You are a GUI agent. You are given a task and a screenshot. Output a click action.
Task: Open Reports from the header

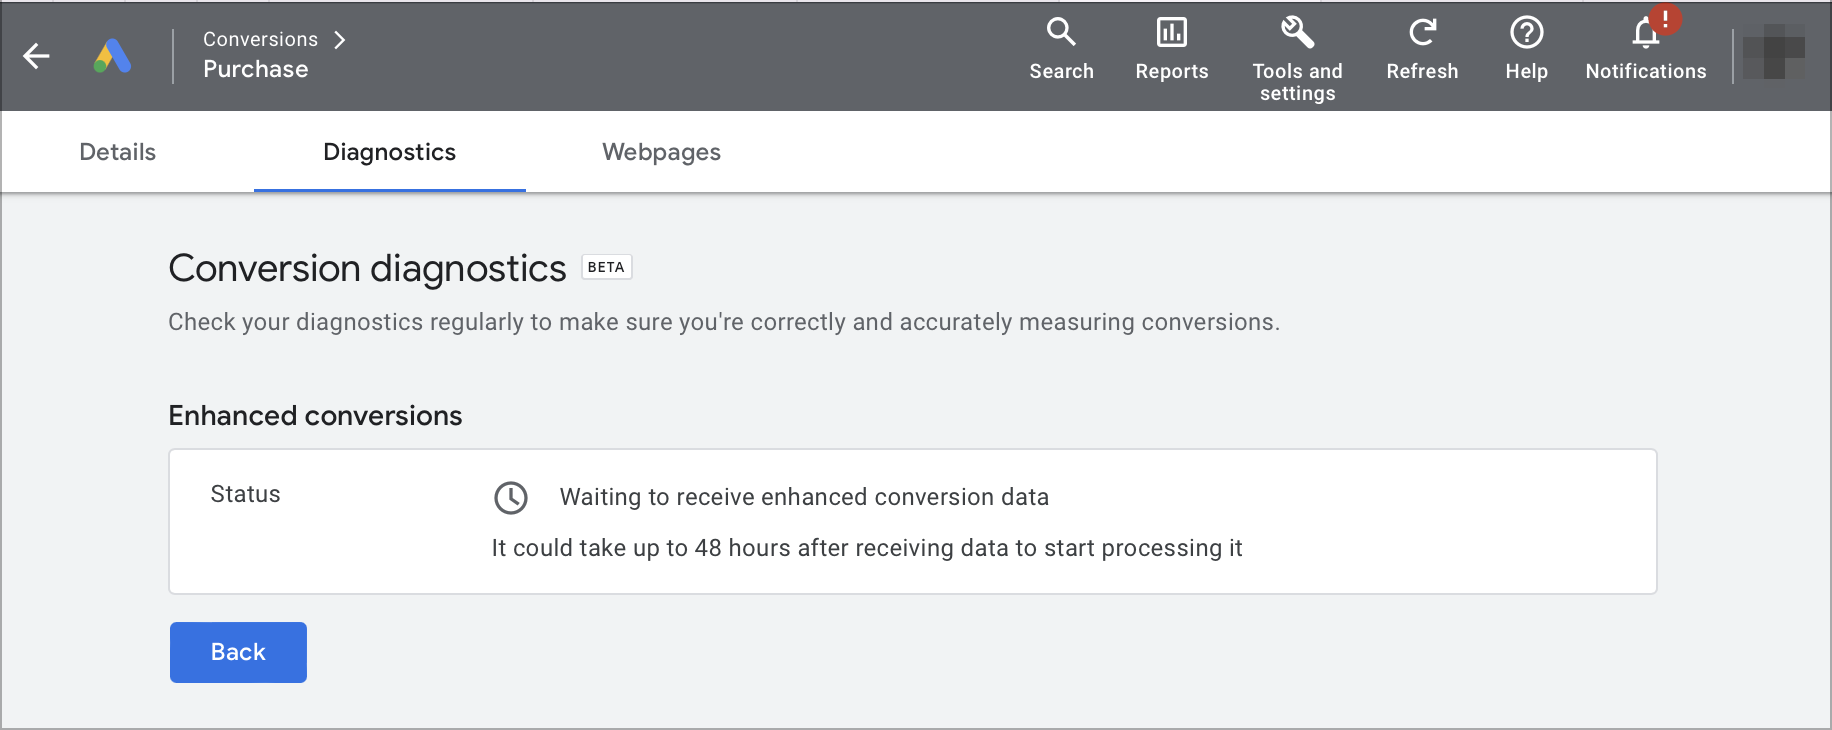1172,49
